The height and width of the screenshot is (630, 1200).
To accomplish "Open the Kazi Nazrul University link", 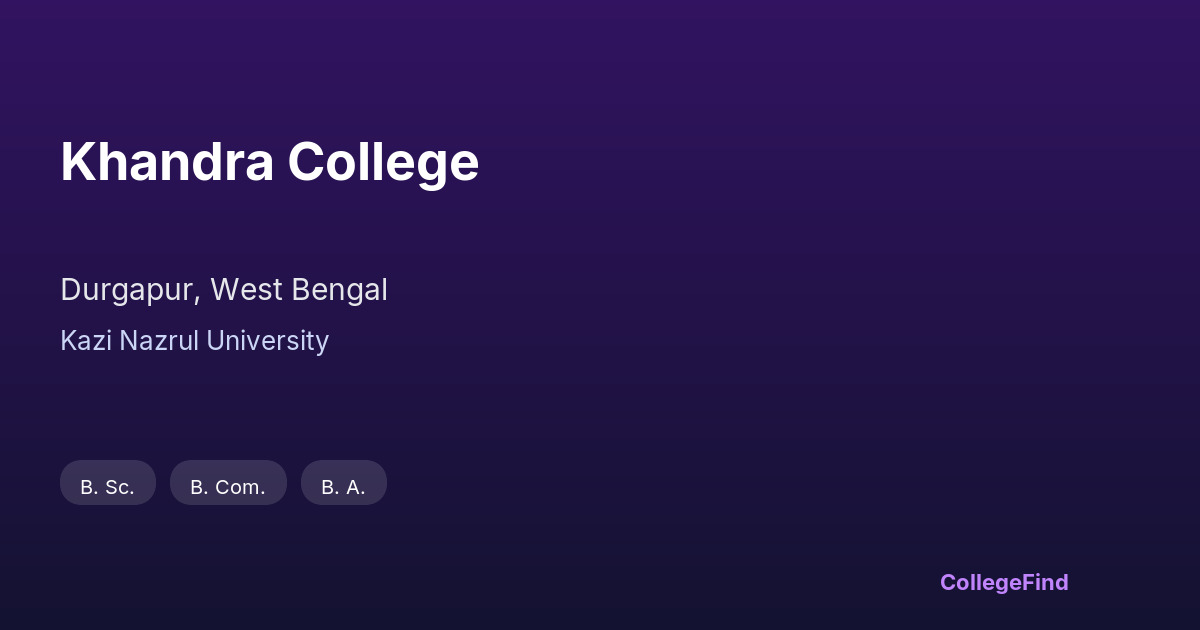I will 194,341.
